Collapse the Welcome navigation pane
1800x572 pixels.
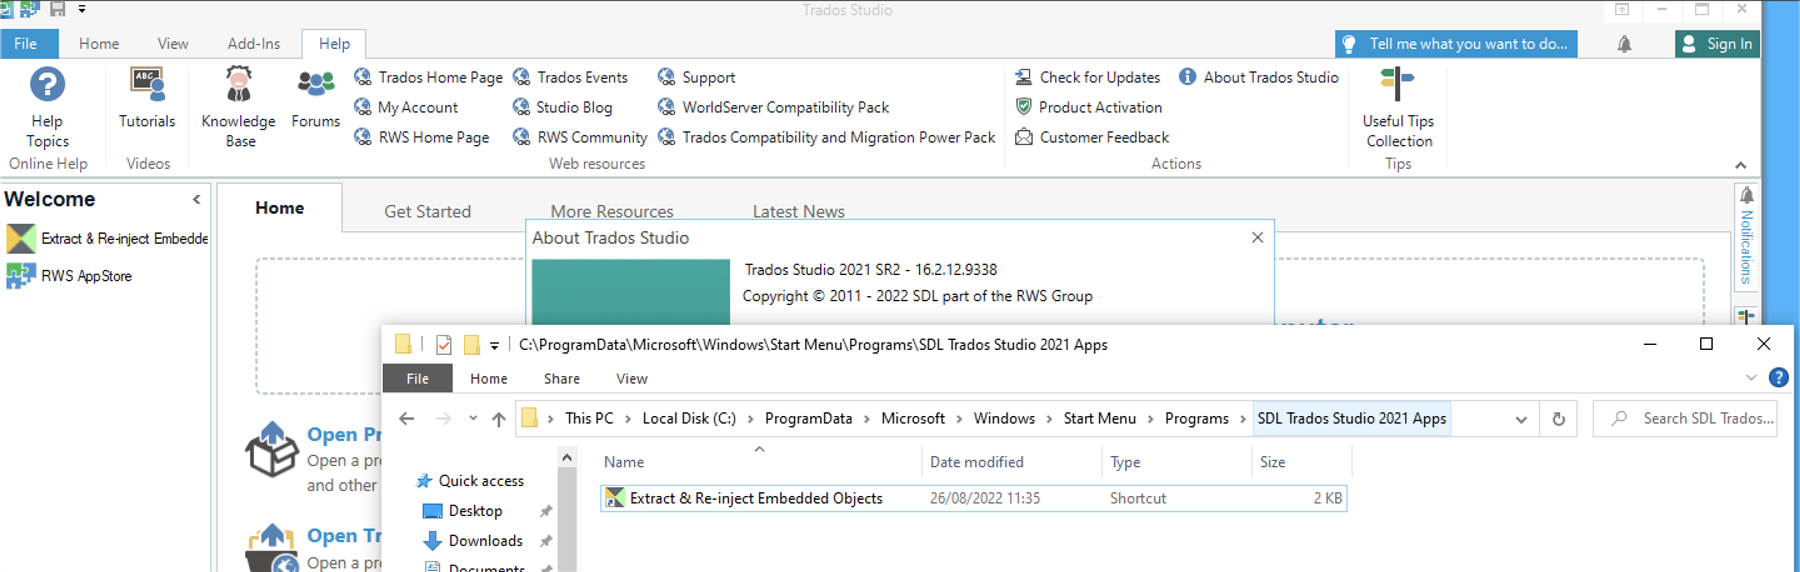tap(197, 200)
